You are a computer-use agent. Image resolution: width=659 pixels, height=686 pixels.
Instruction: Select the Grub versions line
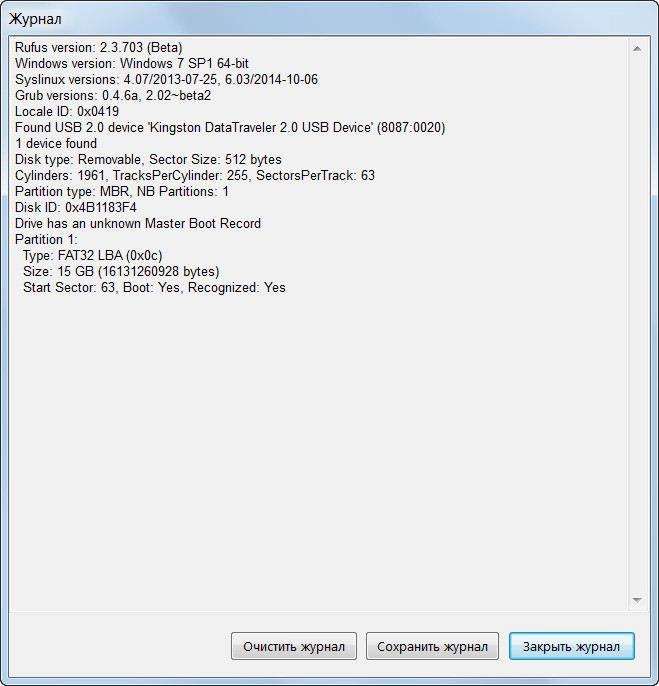click(x=113, y=95)
